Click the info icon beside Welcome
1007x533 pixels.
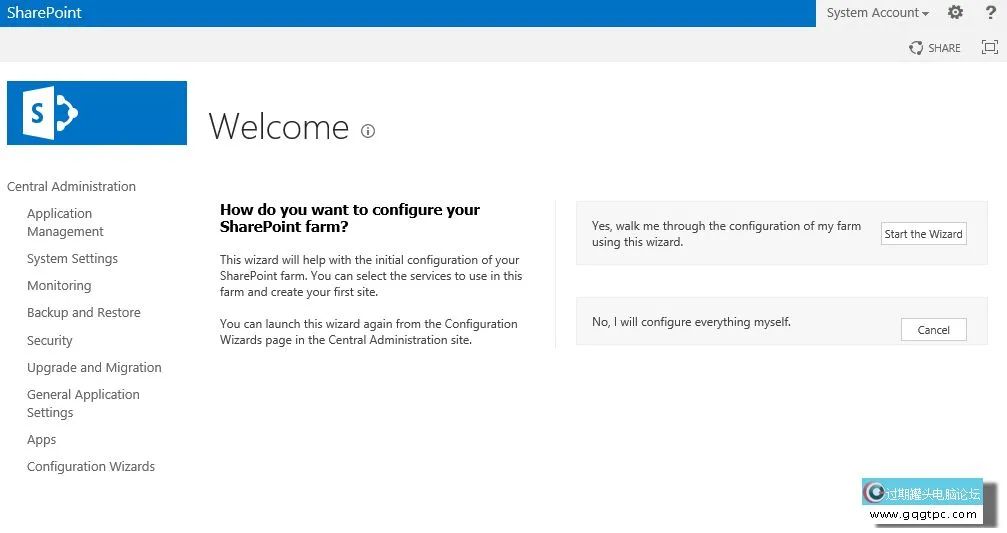click(368, 131)
